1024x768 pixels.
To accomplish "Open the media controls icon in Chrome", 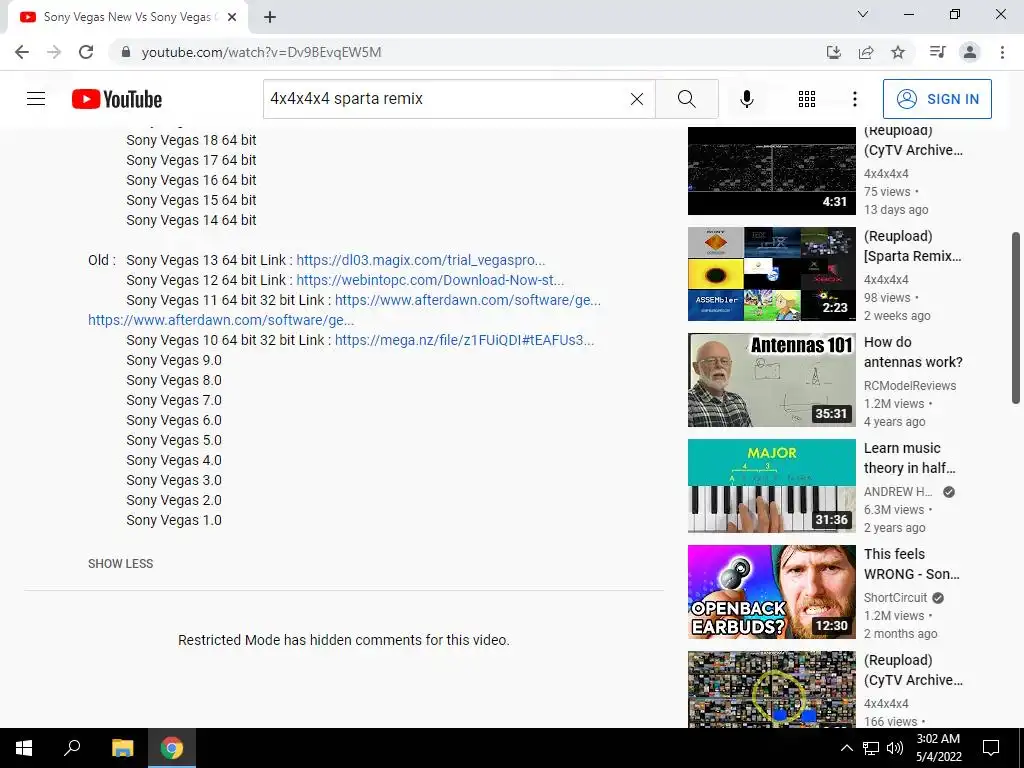I will [937, 52].
